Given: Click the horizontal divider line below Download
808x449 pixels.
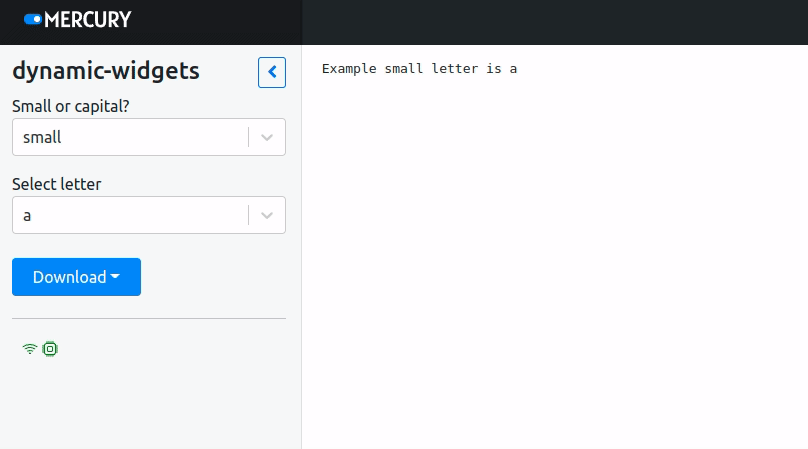Looking at the screenshot, I should tap(149, 318).
